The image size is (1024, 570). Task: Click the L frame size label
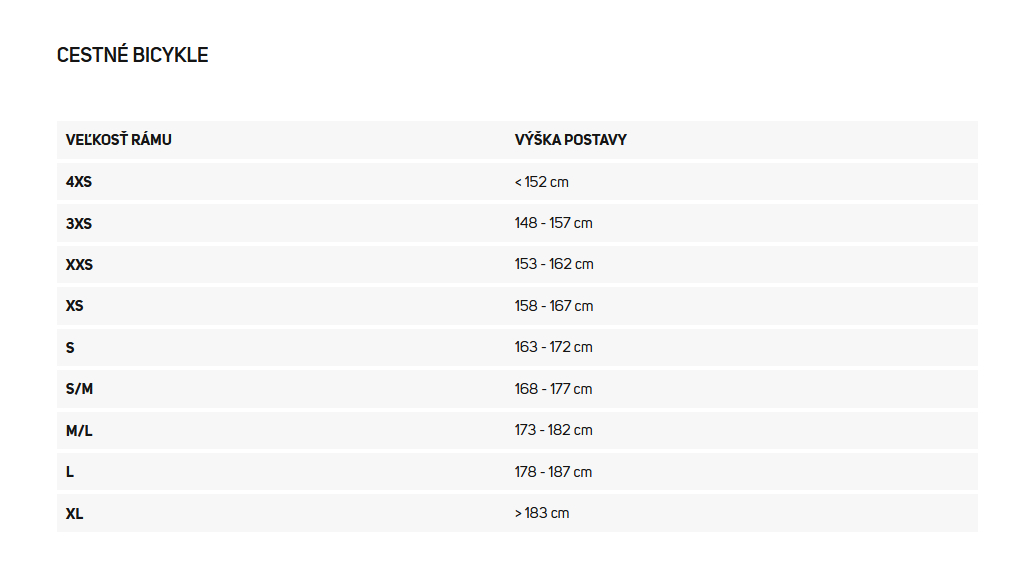click(70, 471)
